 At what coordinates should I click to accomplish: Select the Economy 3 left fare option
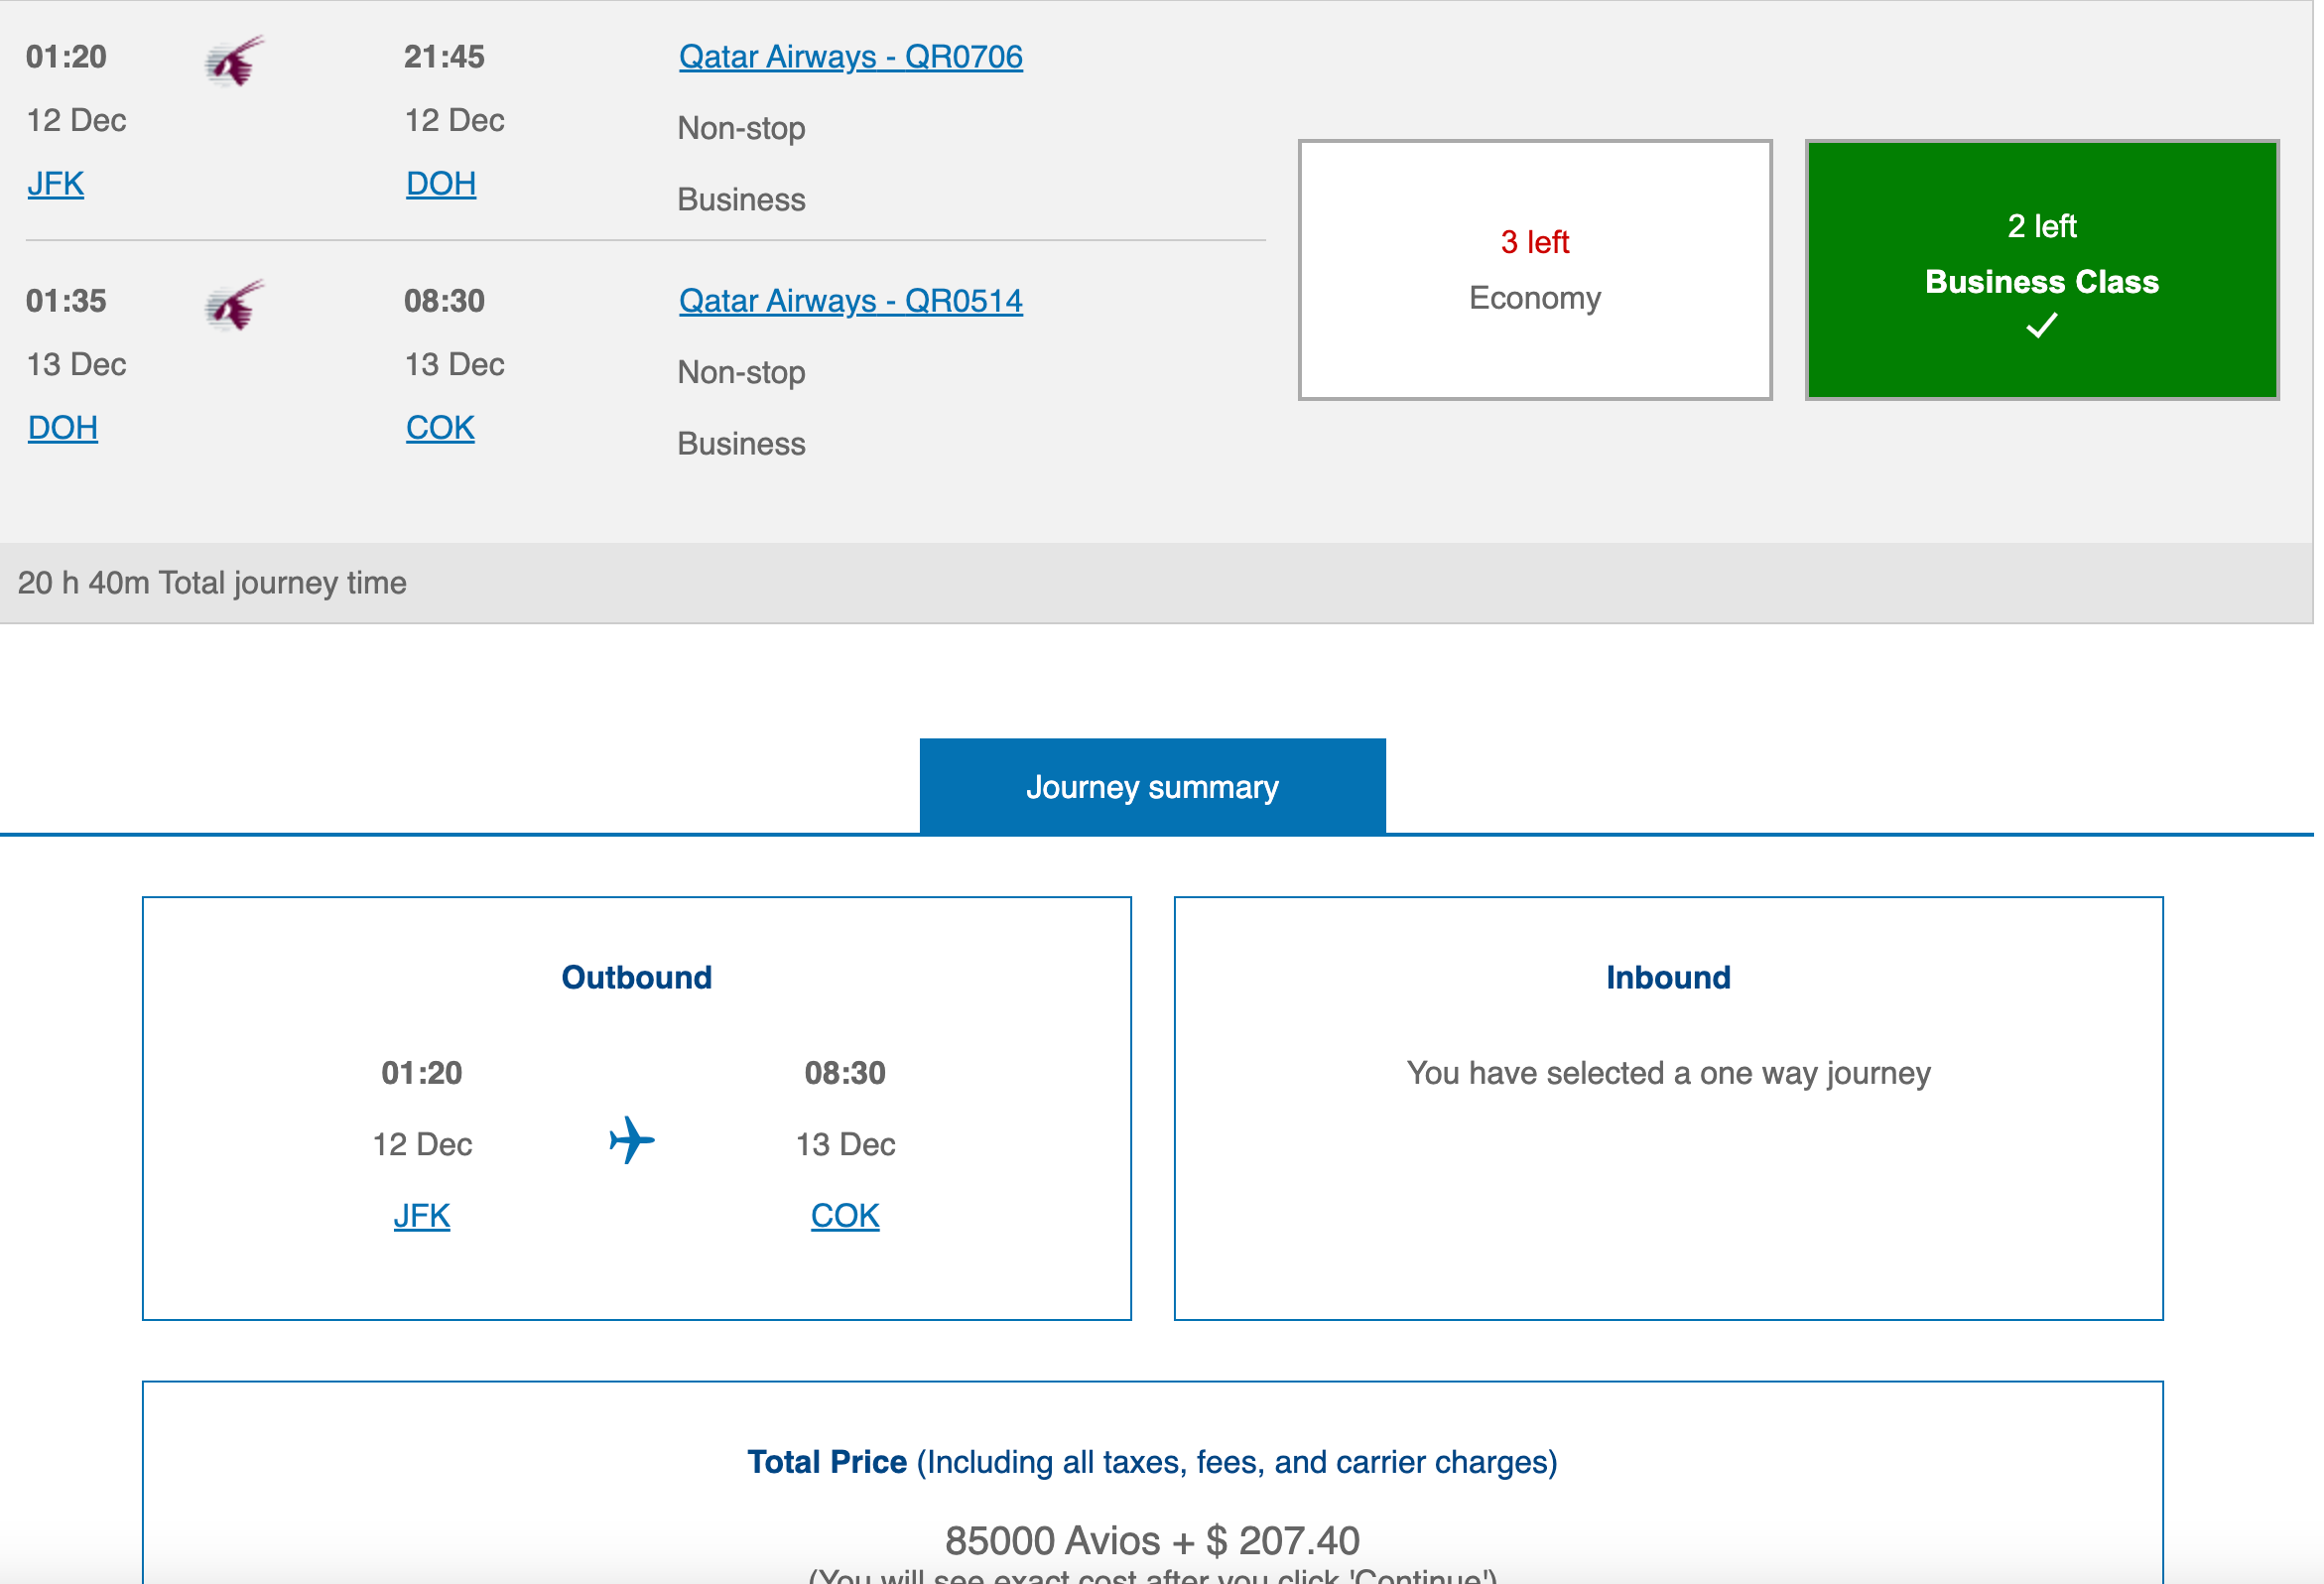tap(1534, 270)
